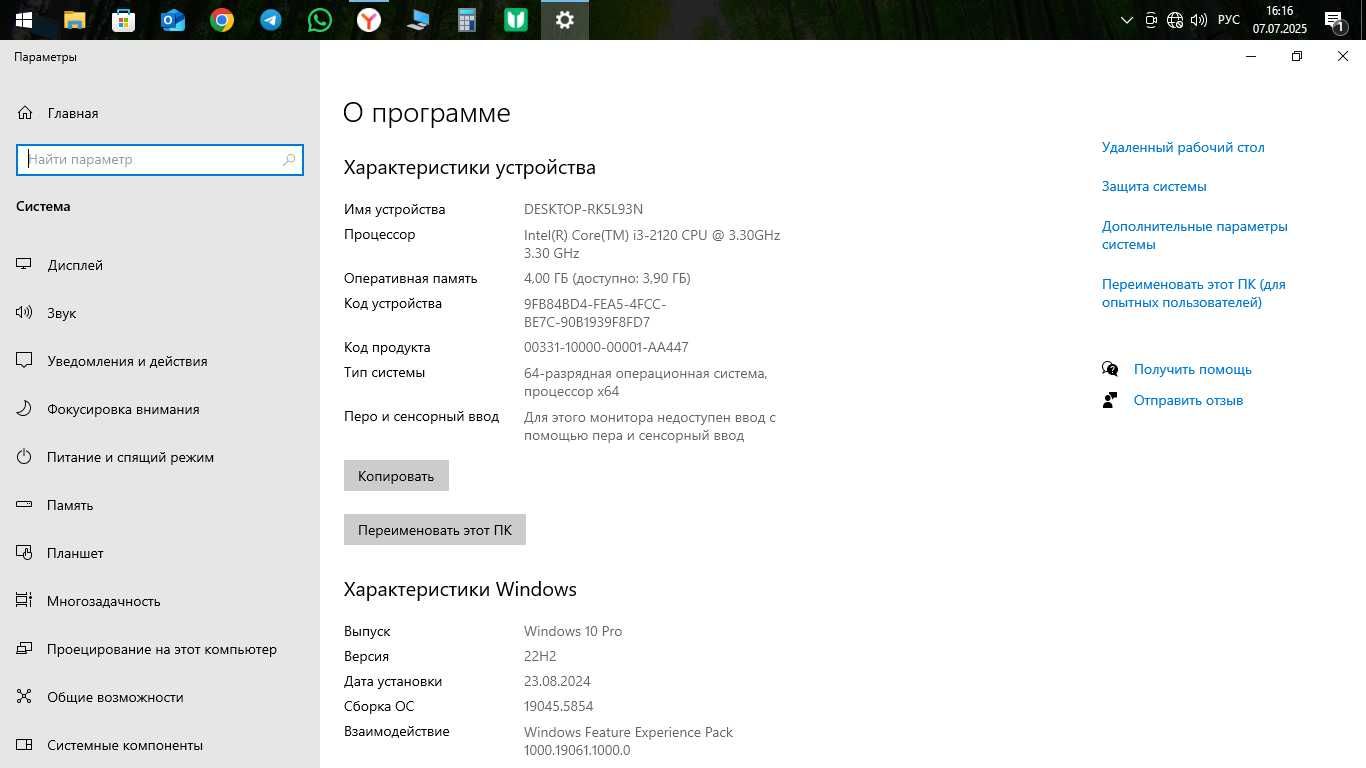Screen dimensions: 1366x768
Task: Show hidden tray icons with the chevron
Action: (1127, 20)
